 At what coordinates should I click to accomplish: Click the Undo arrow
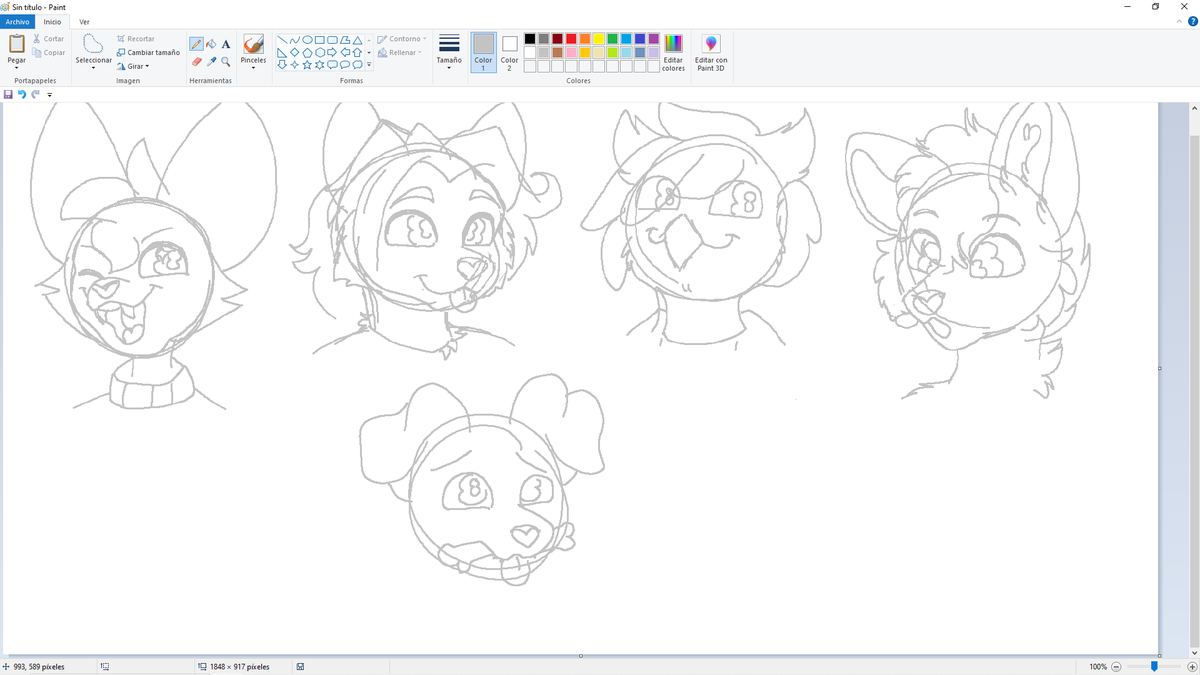pos(22,94)
